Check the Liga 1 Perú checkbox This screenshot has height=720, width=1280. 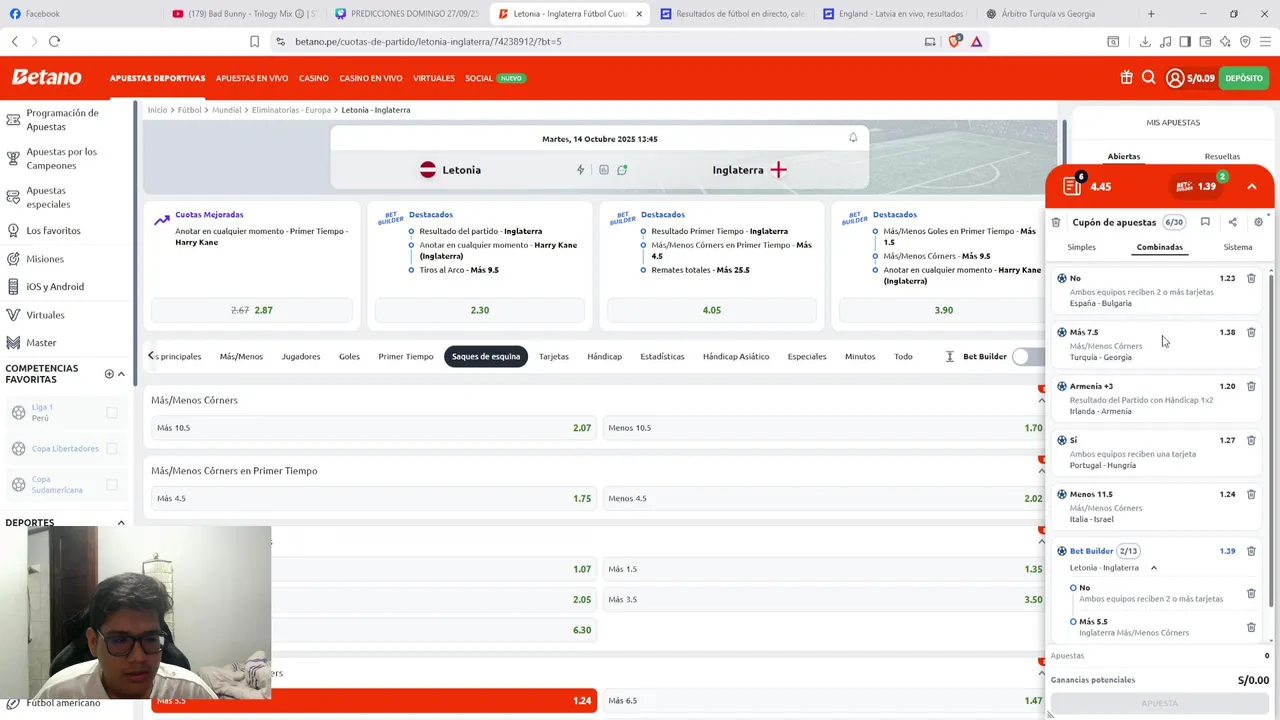(112, 412)
